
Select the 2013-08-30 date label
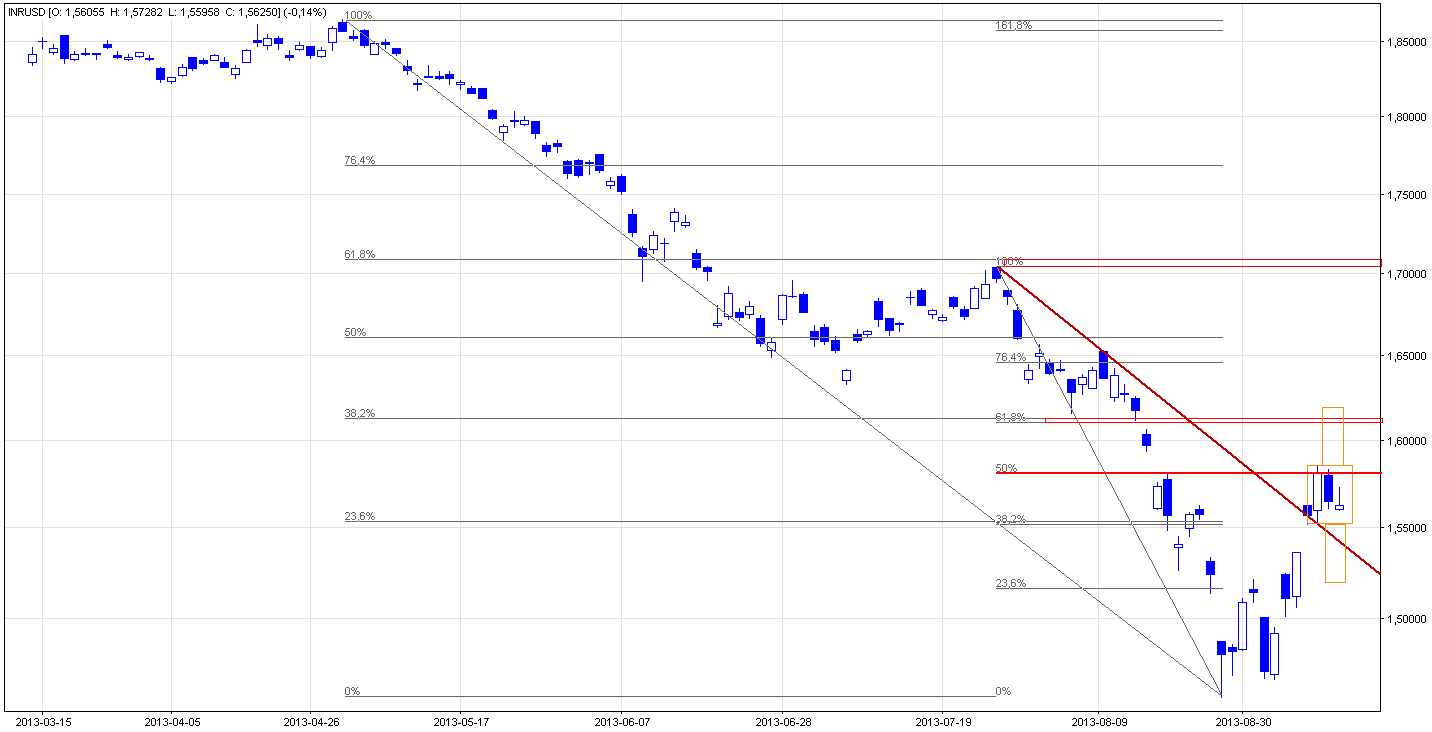click(1243, 720)
